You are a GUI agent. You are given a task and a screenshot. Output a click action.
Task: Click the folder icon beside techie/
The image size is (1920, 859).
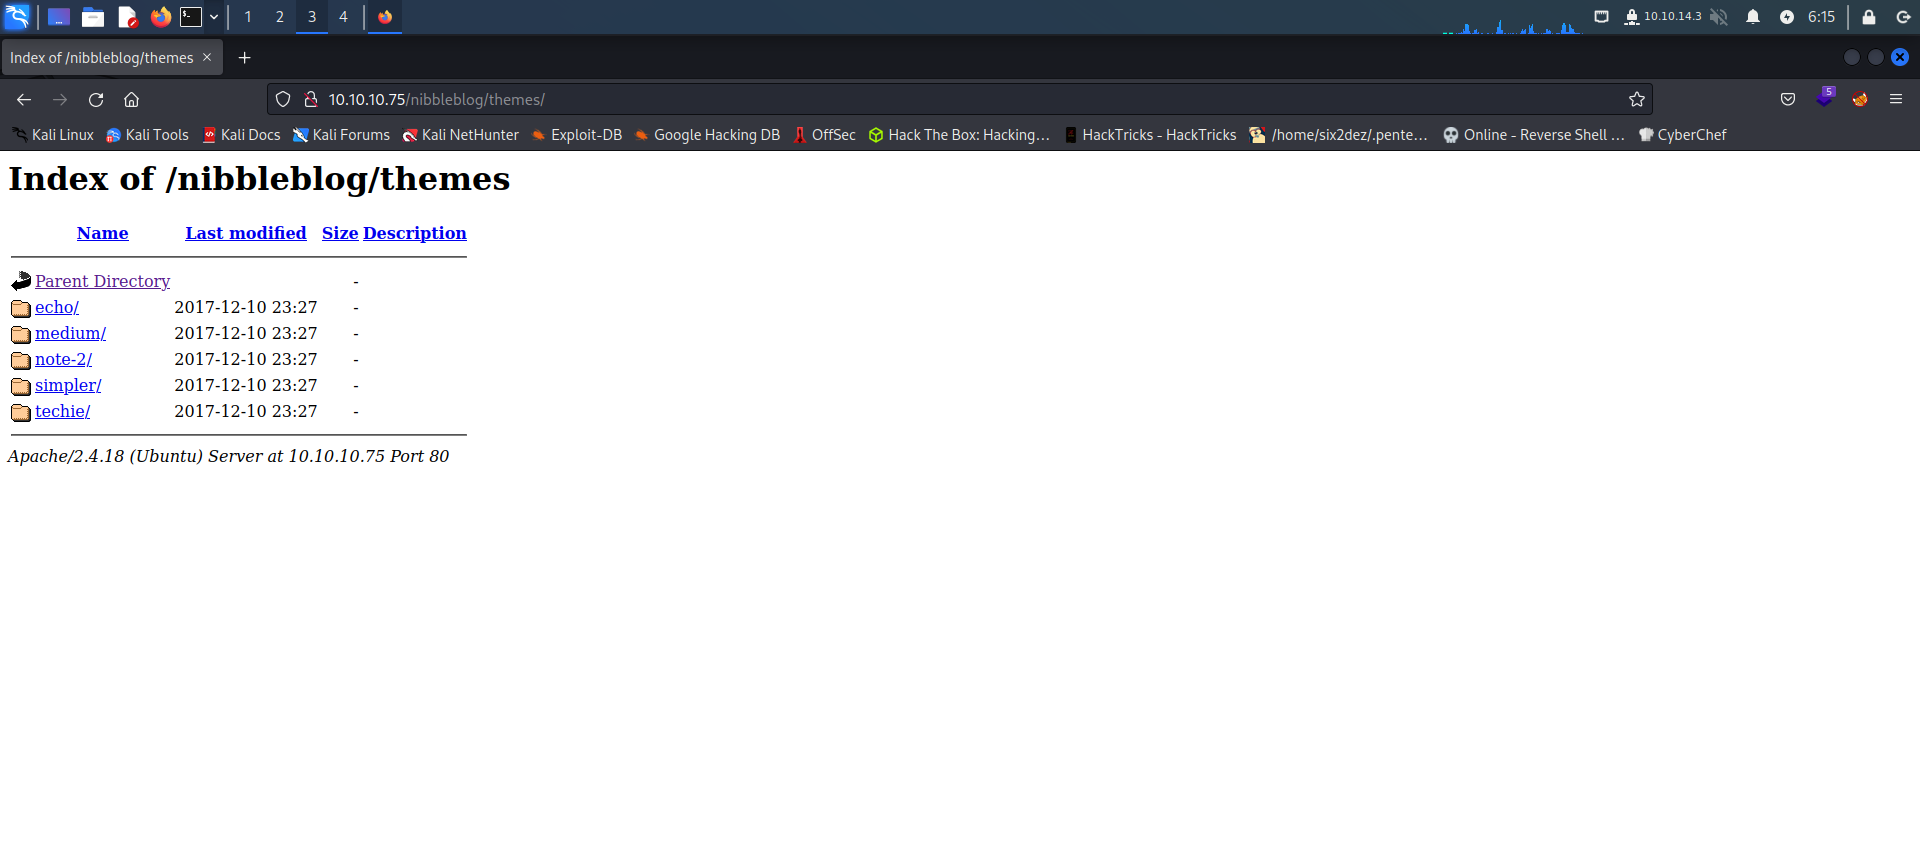click(21, 412)
